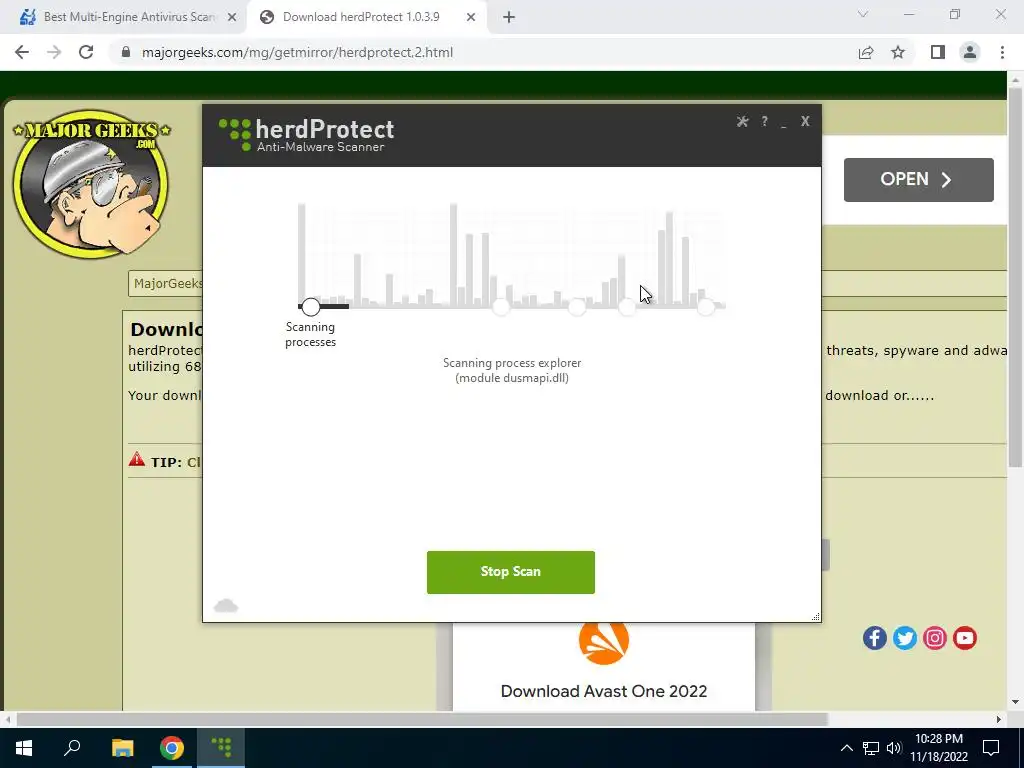
Task: Open Chrome profile avatar
Action: [x=970, y=52]
